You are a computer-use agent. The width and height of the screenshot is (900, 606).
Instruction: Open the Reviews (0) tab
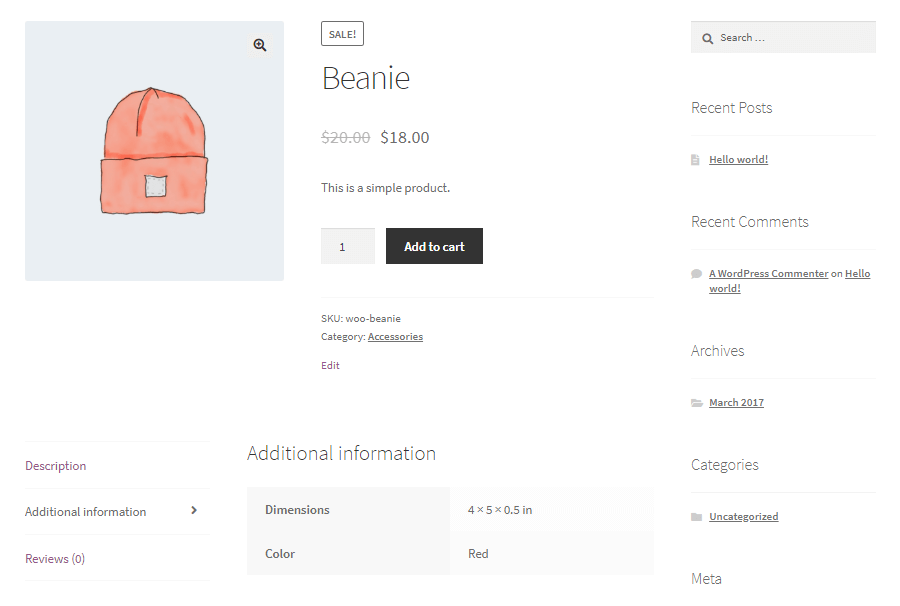coord(54,558)
